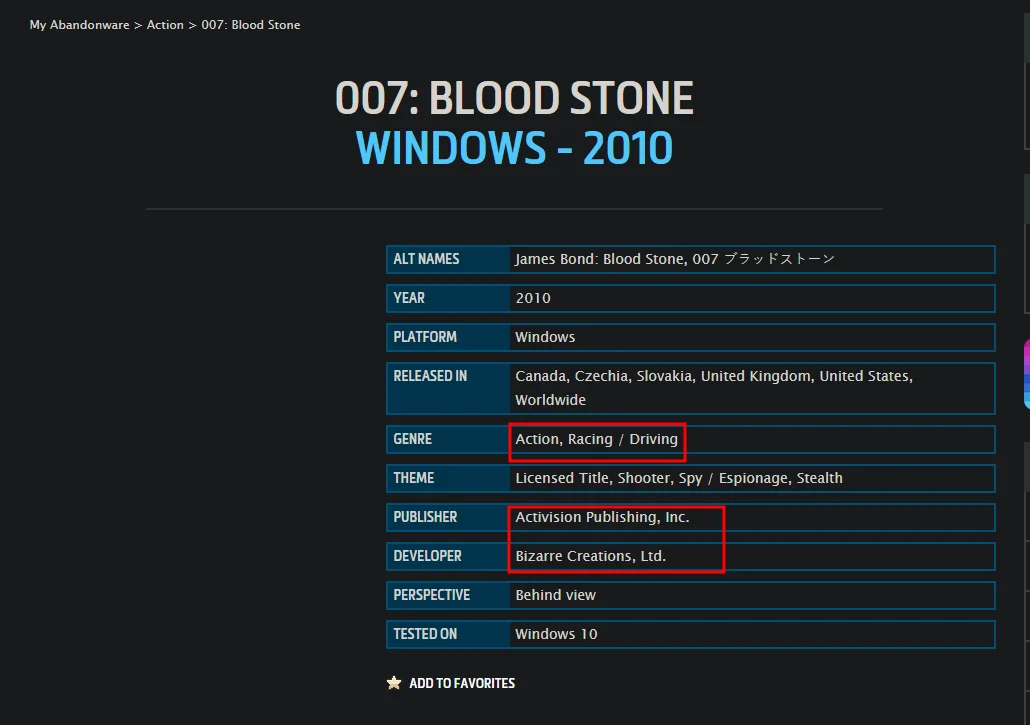This screenshot has width=1030, height=725.
Task: Open the Windows platform link
Action: tap(545, 337)
